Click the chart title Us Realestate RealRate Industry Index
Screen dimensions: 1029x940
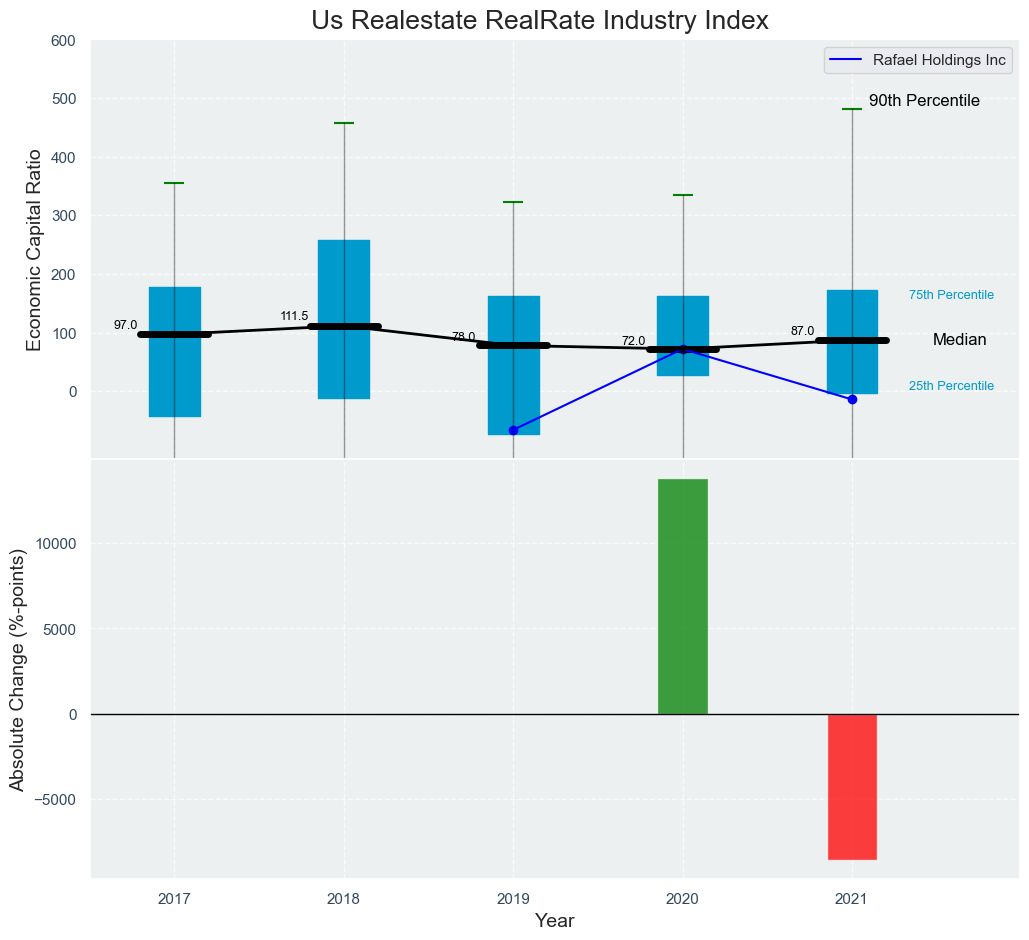pos(539,21)
